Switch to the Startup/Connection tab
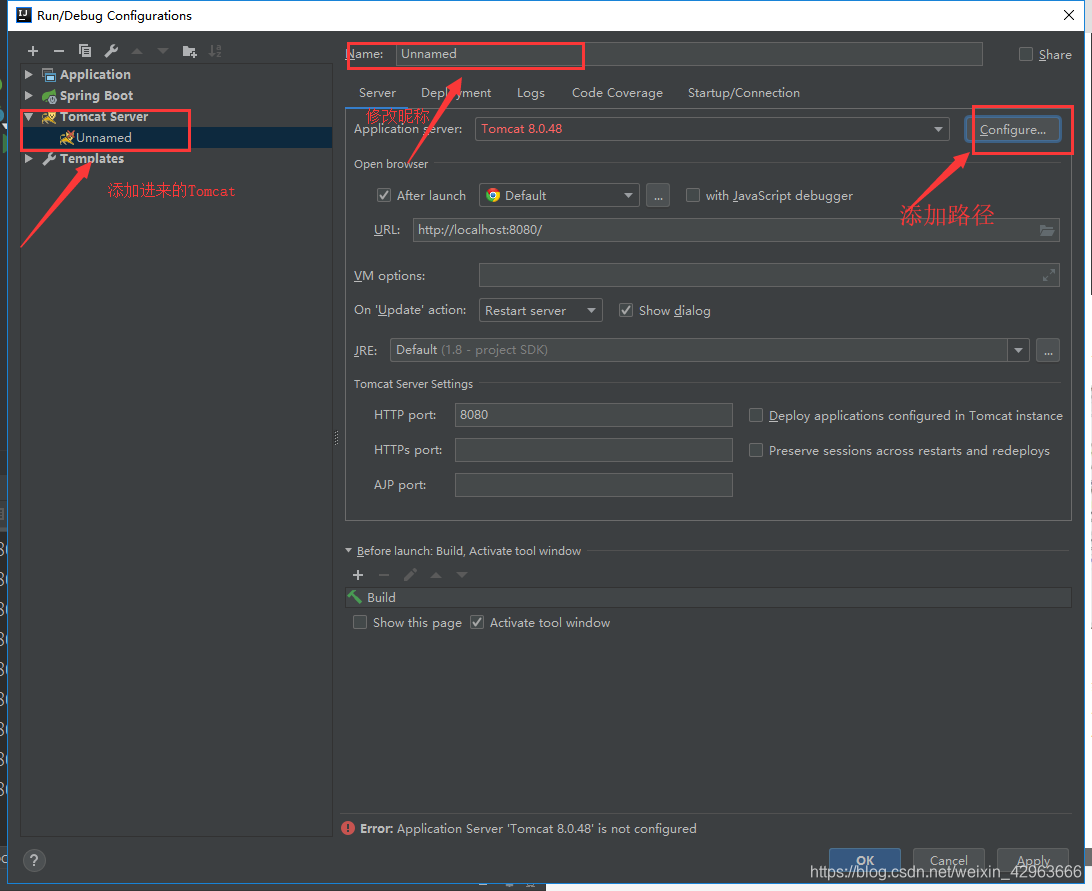The image size is (1092, 891). pyautogui.click(x=744, y=93)
